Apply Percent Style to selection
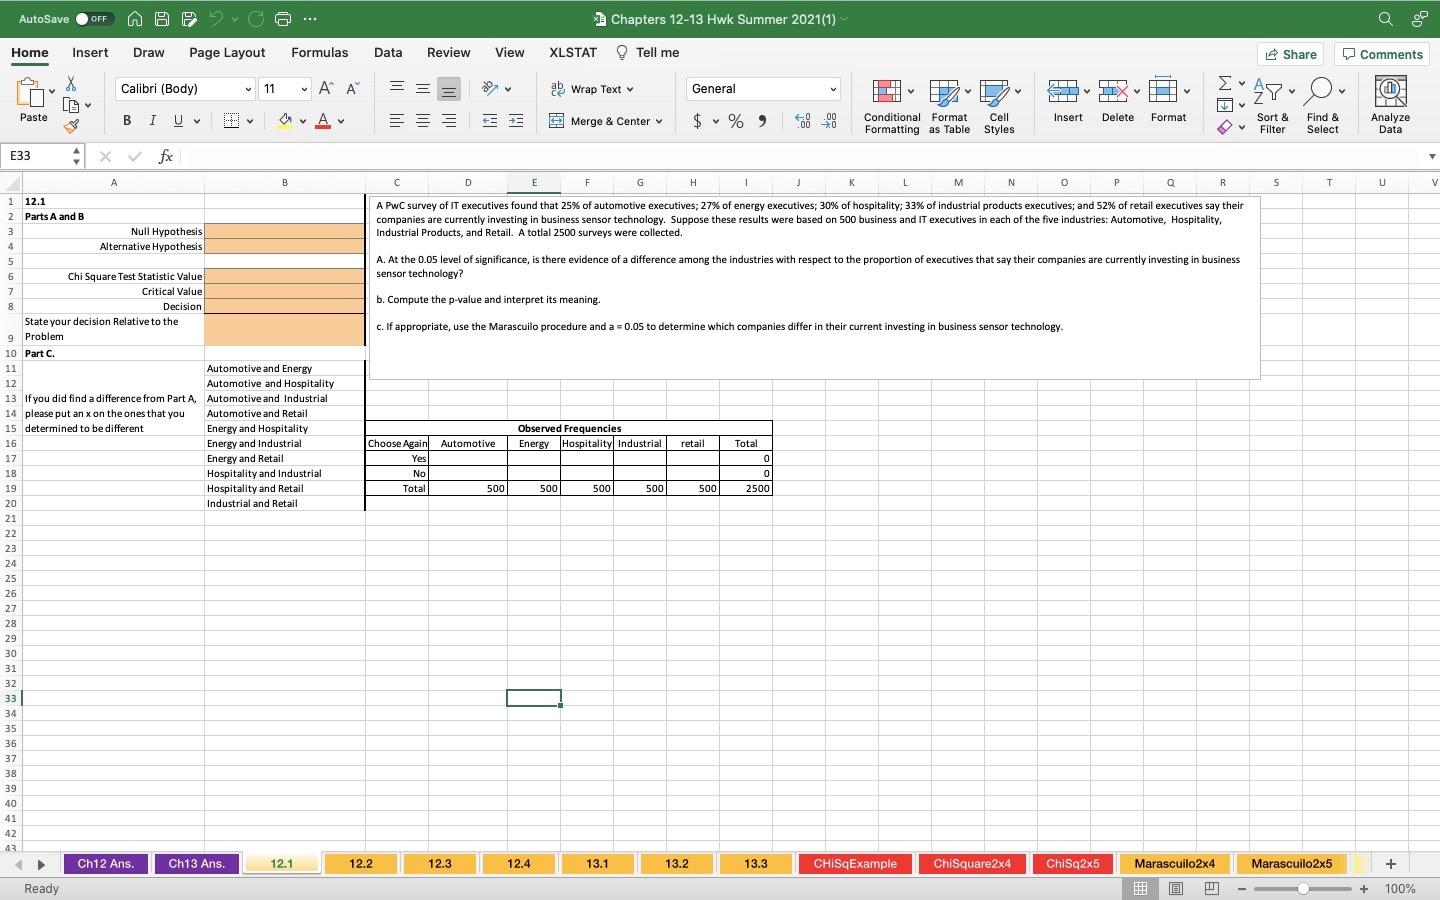1440x900 pixels. [x=736, y=121]
